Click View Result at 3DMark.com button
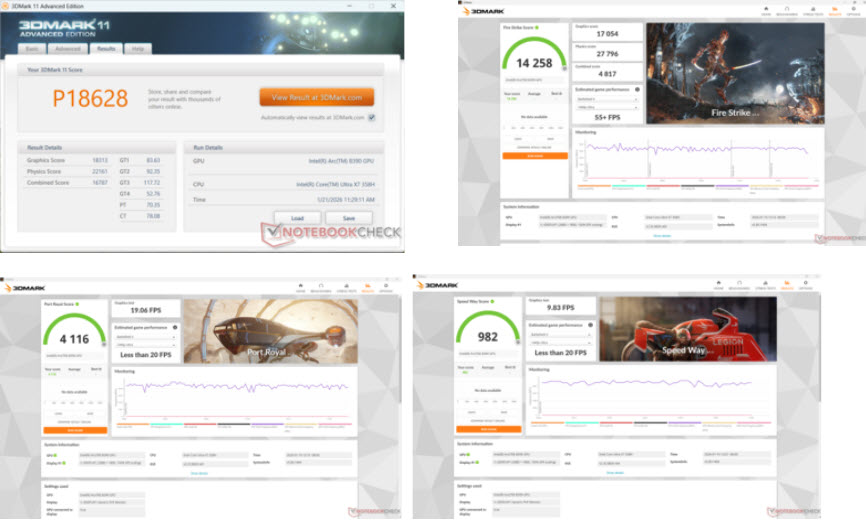Screen dimensions: 866x521 (316, 97)
